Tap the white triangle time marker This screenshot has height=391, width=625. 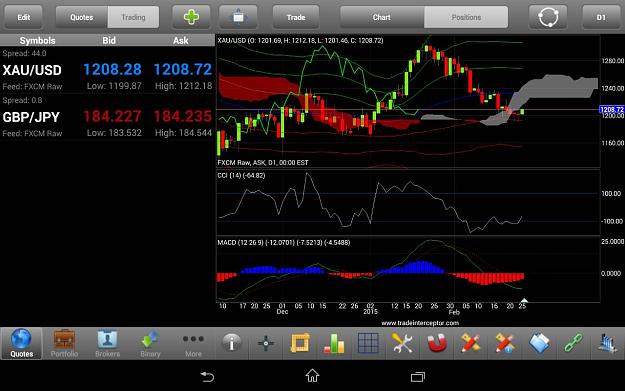[x=524, y=300]
